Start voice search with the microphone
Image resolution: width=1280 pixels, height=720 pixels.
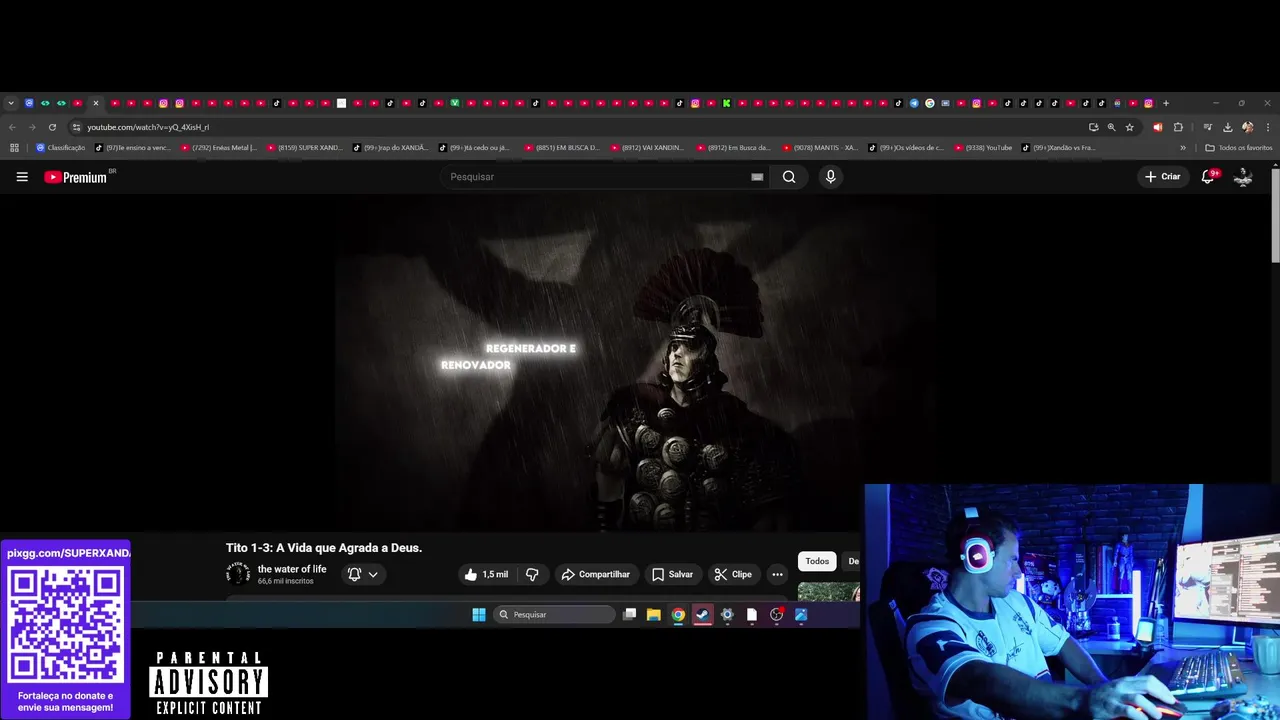(x=830, y=177)
